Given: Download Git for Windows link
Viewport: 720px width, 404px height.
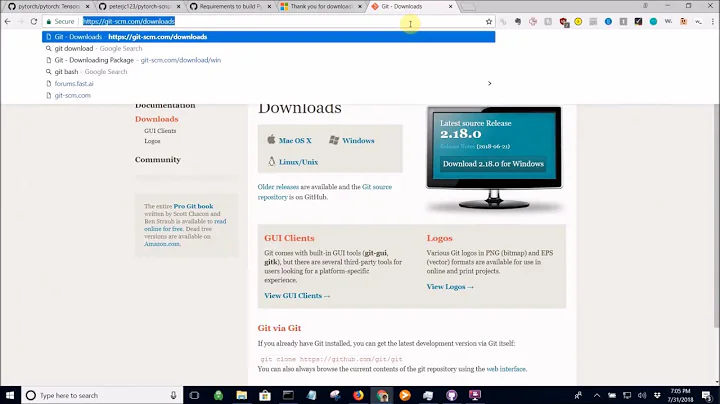Looking at the screenshot, I should 358,140.
